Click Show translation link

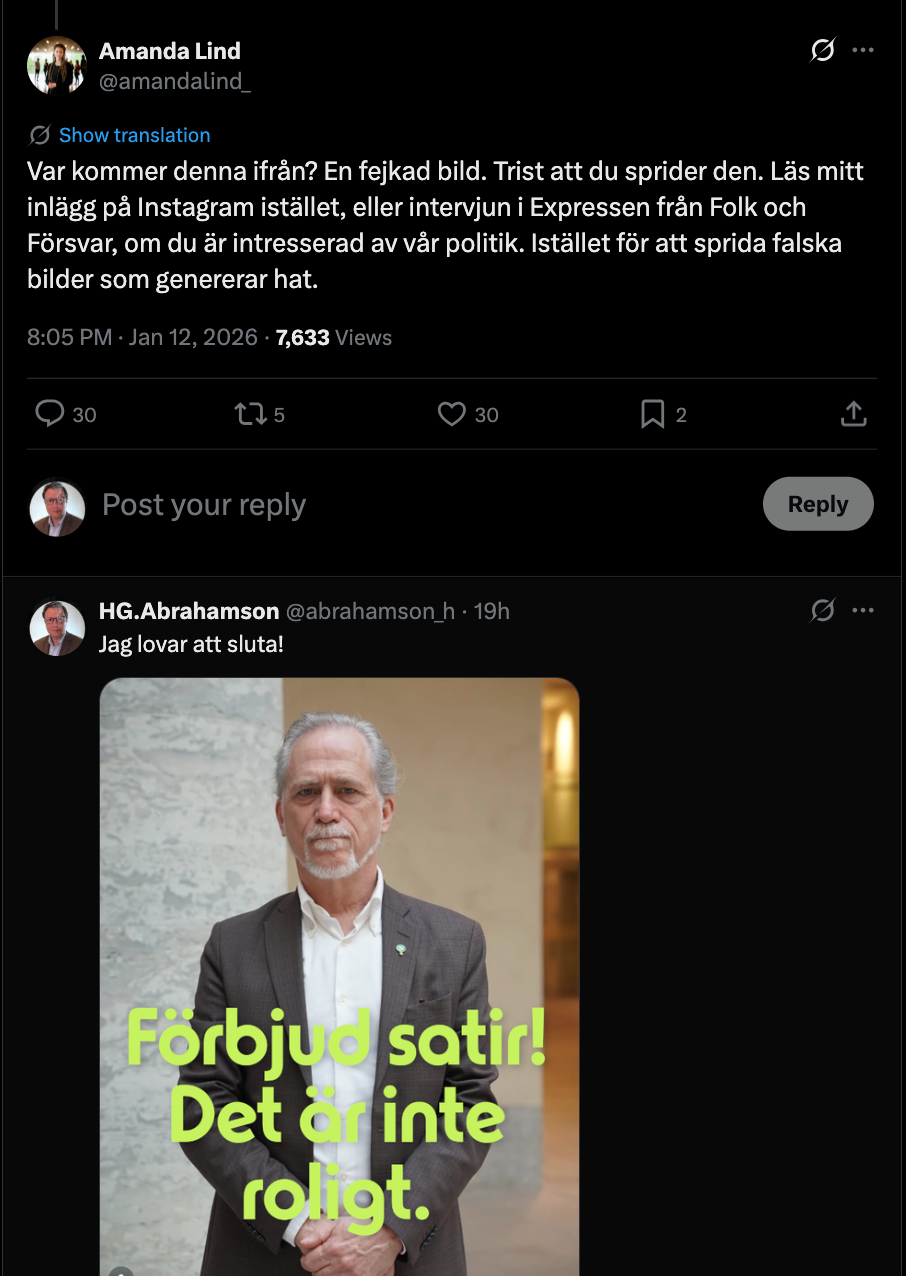coord(134,135)
